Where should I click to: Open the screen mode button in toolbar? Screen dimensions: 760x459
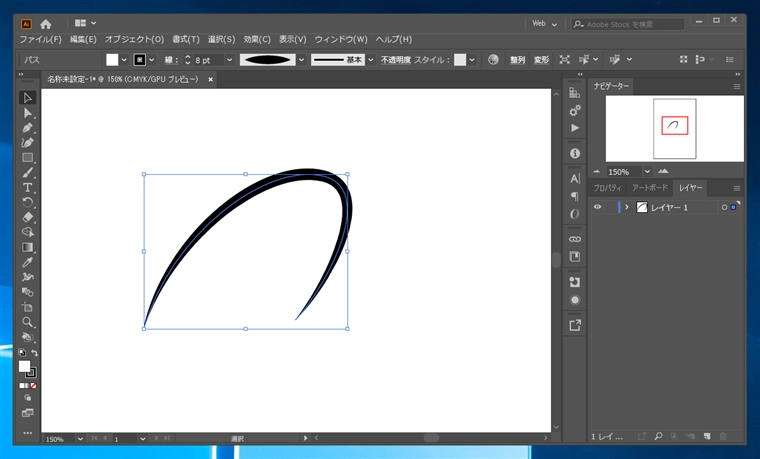click(28, 413)
